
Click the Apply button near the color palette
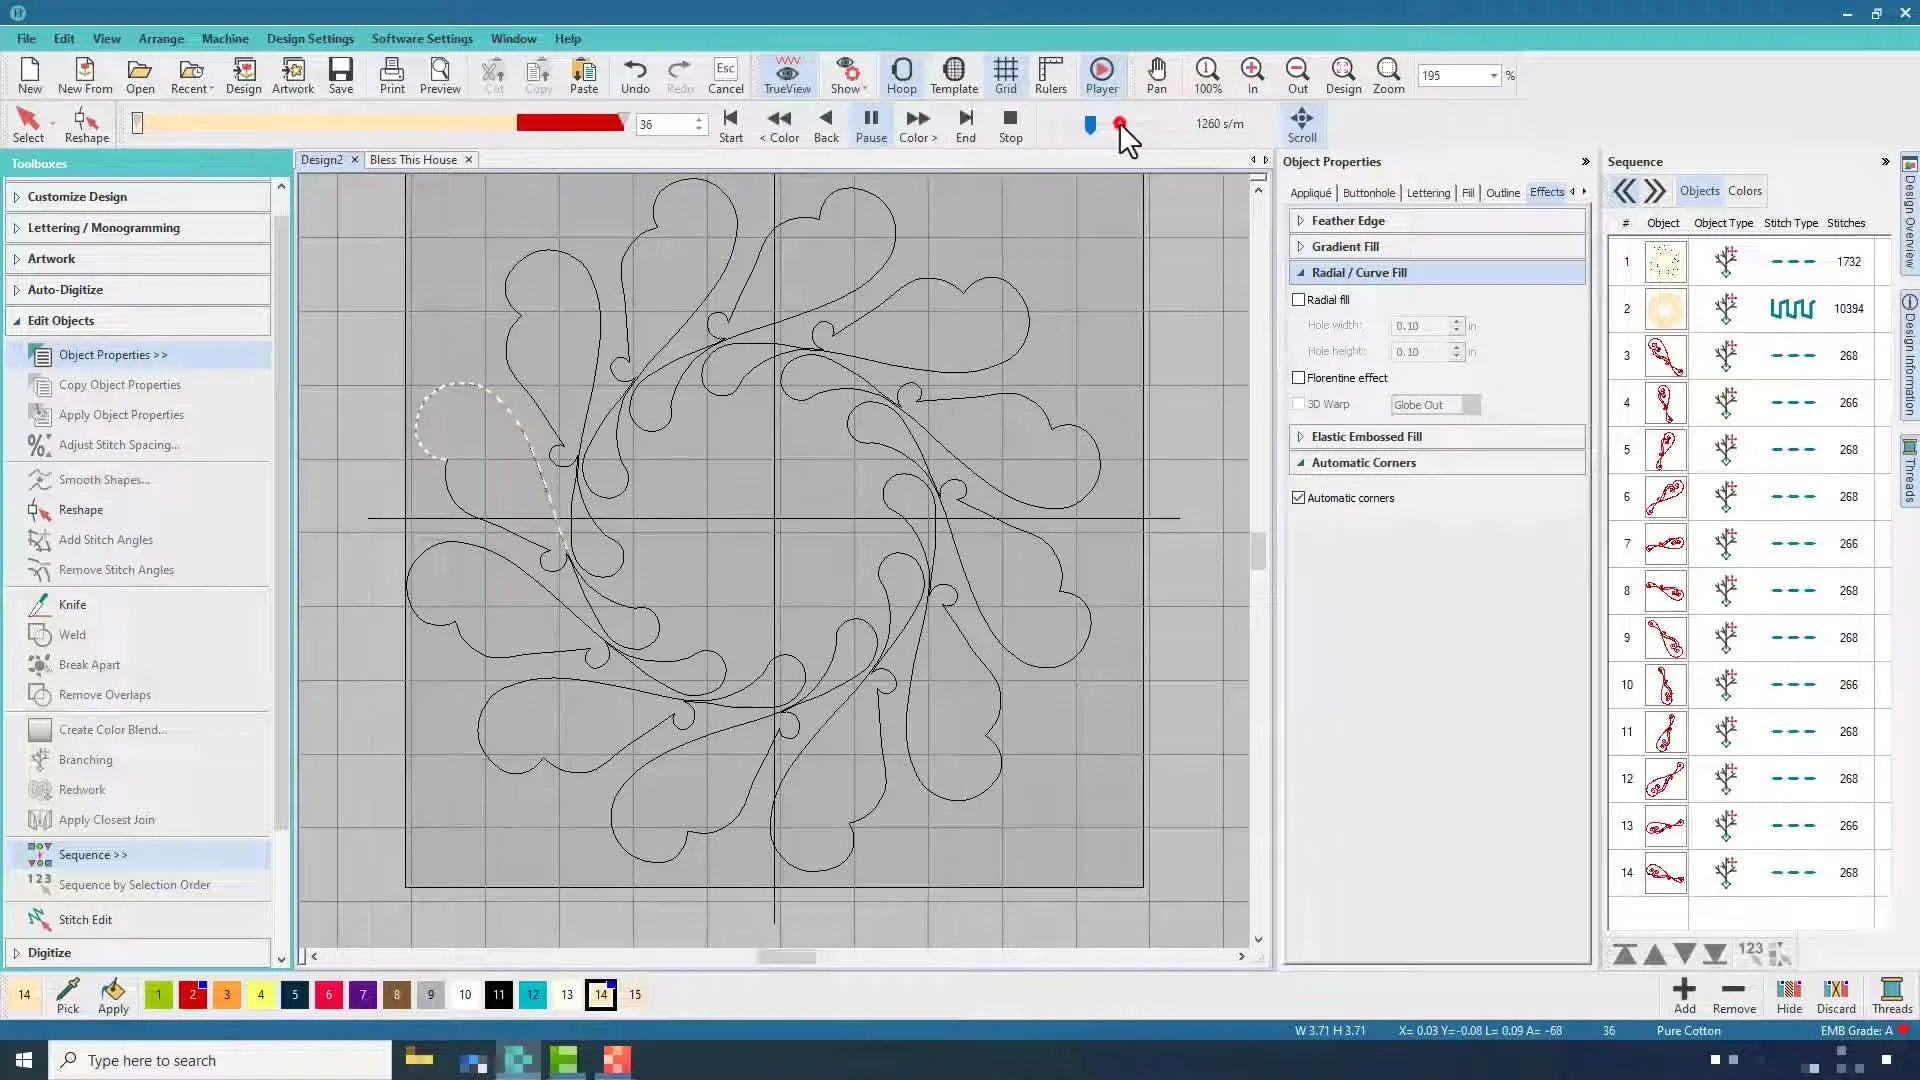click(x=113, y=995)
